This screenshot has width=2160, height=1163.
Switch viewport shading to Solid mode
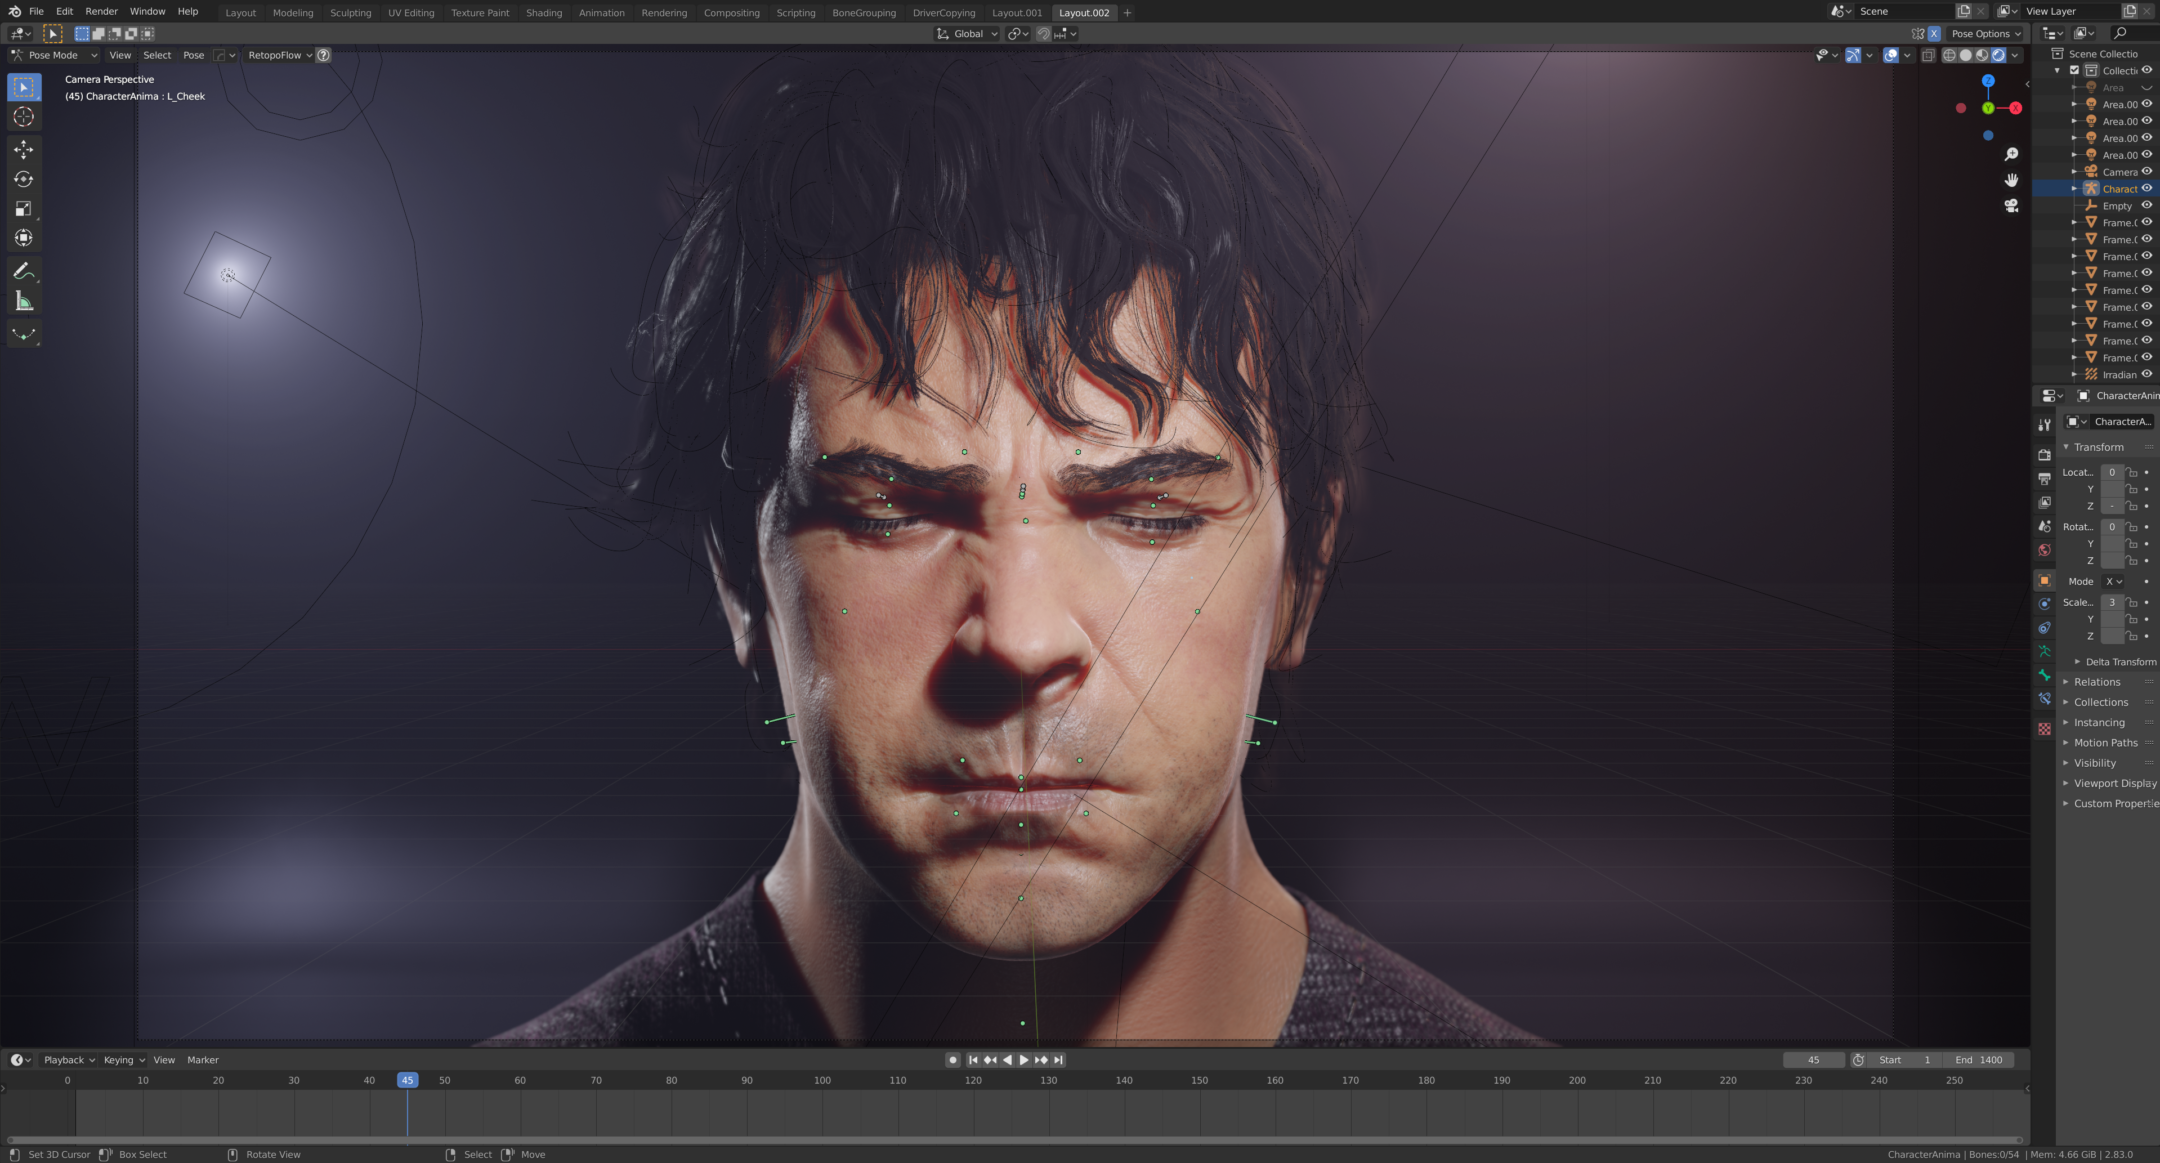pos(1966,55)
